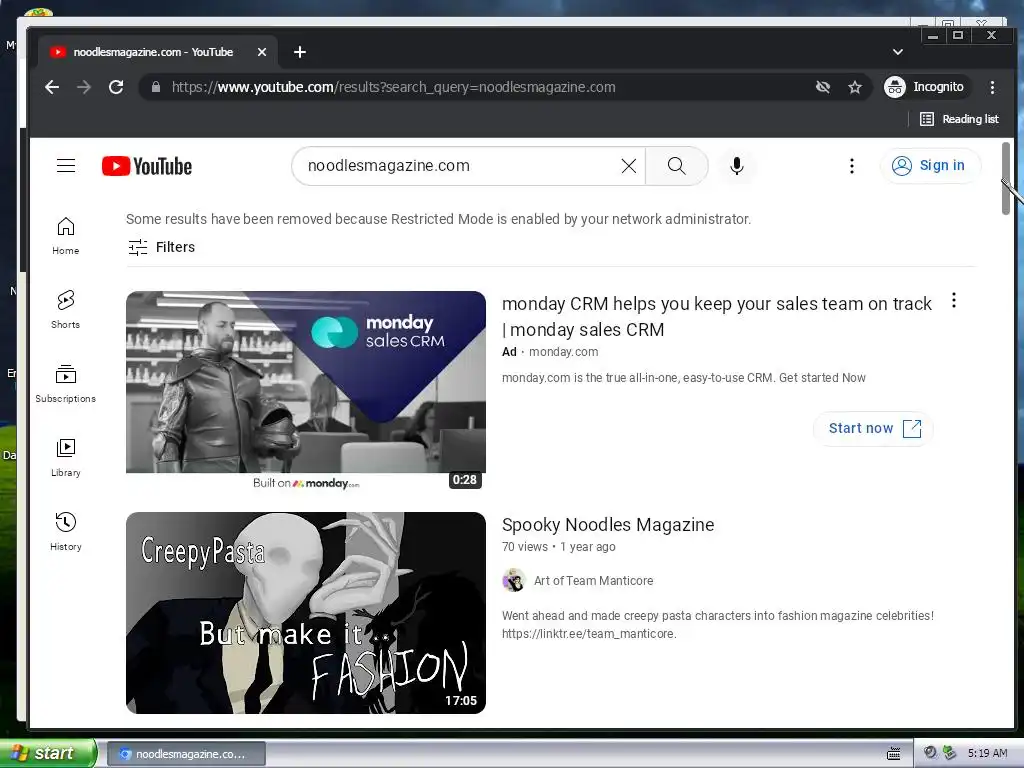This screenshot has height=768, width=1024.
Task: Click the address bar URL
Action: coord(394,87)
